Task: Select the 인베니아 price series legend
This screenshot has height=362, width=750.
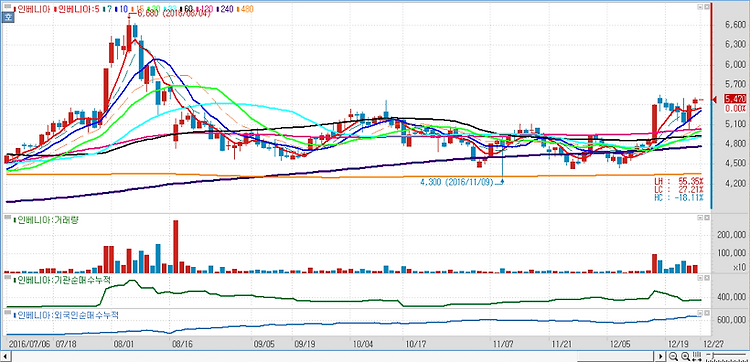Action: 33,9
